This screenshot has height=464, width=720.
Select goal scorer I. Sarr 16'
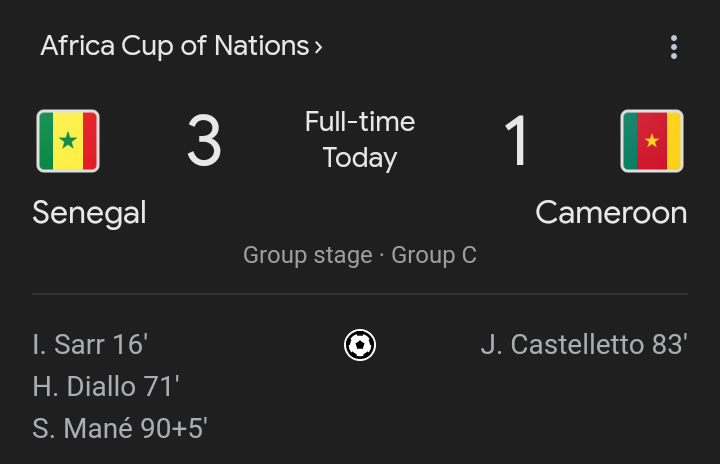tap(90, 345)
